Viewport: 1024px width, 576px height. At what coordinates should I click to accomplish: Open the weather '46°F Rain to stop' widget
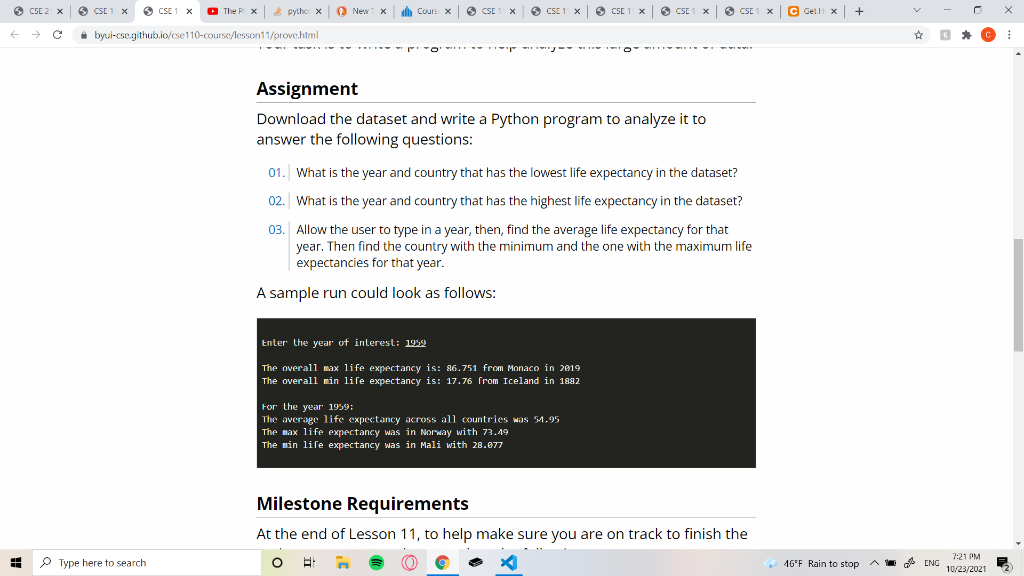coord(812,563)
